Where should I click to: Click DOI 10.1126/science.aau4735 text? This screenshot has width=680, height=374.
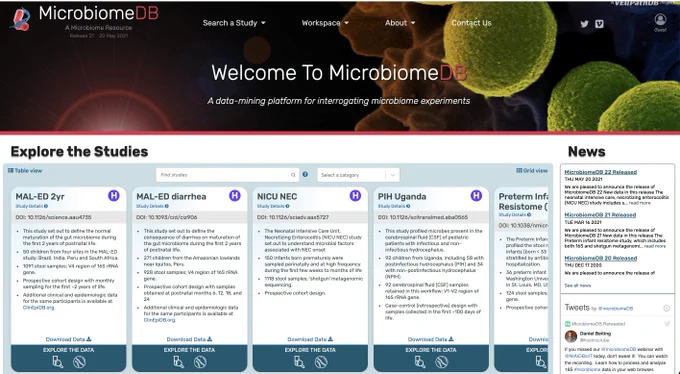click(53, 217)
